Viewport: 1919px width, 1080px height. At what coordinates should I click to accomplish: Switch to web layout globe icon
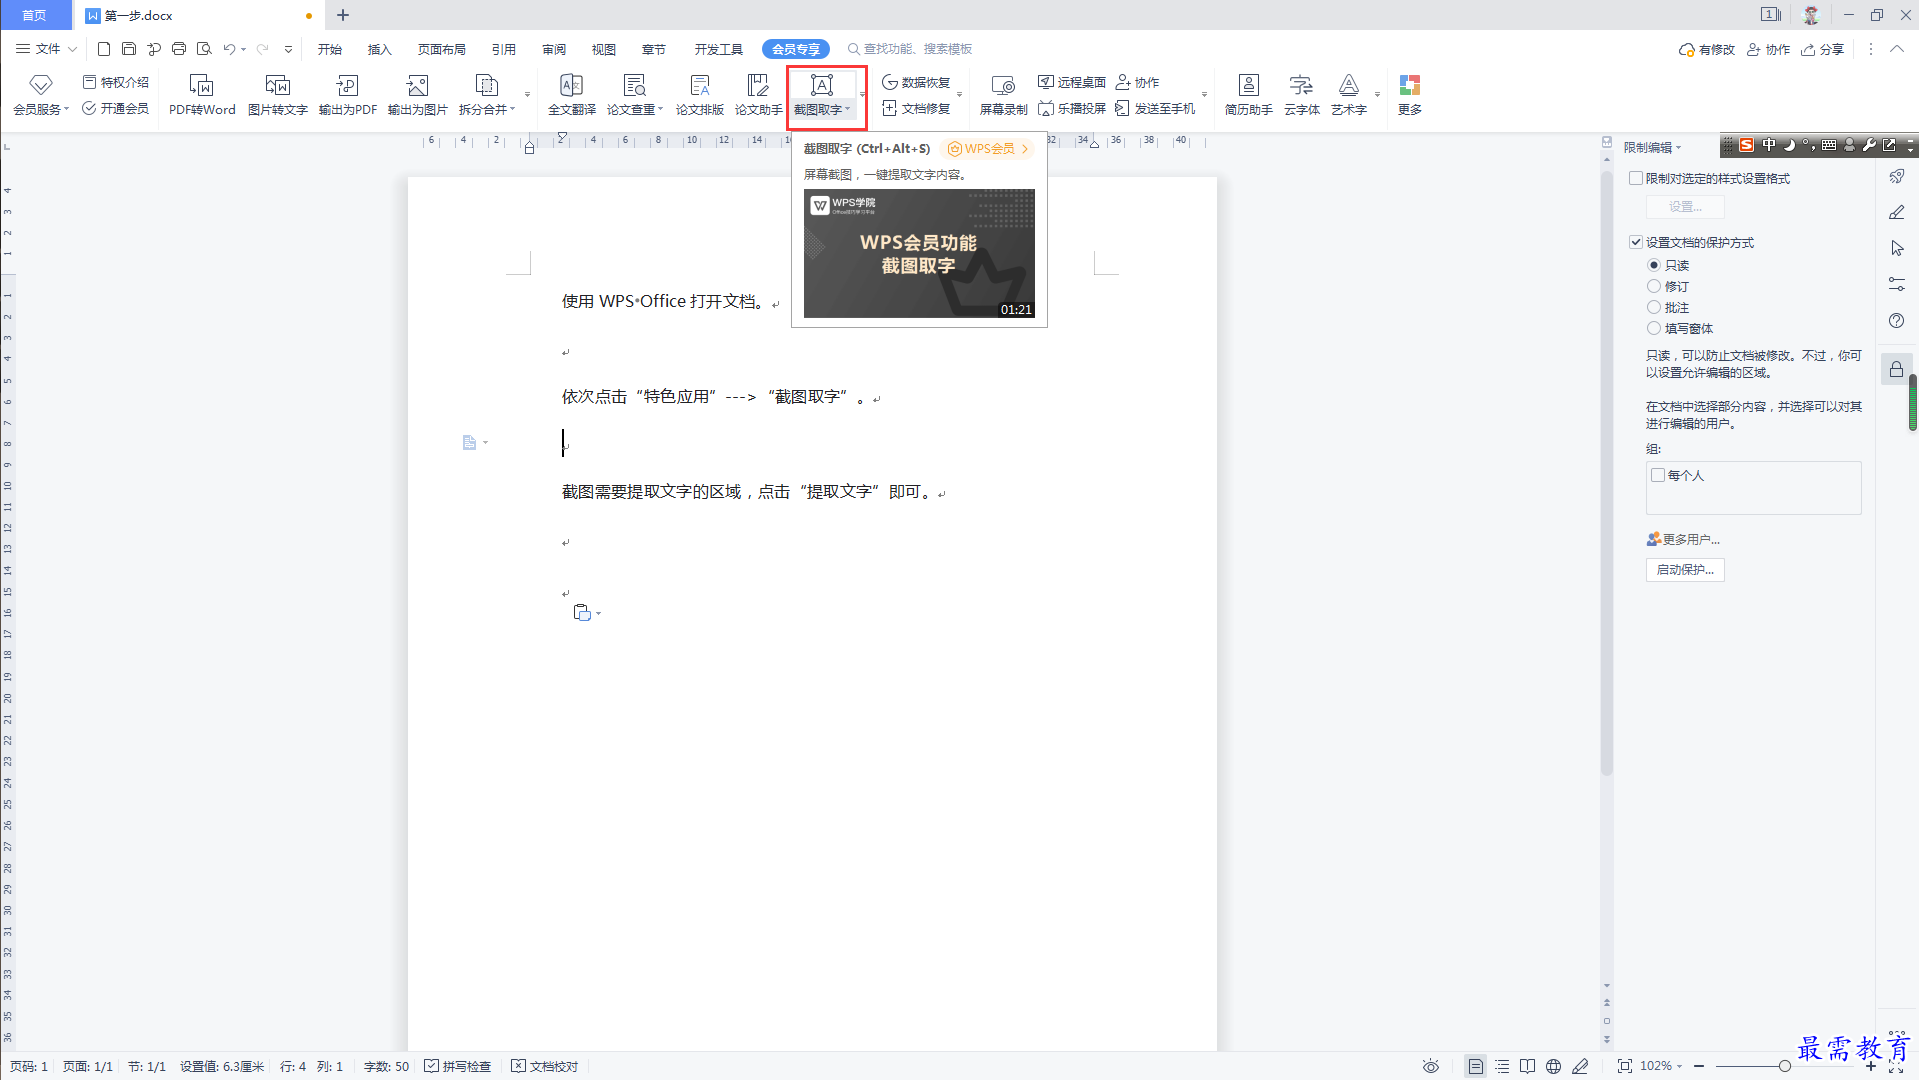pyautogui.click(x=1553, y=1066)
